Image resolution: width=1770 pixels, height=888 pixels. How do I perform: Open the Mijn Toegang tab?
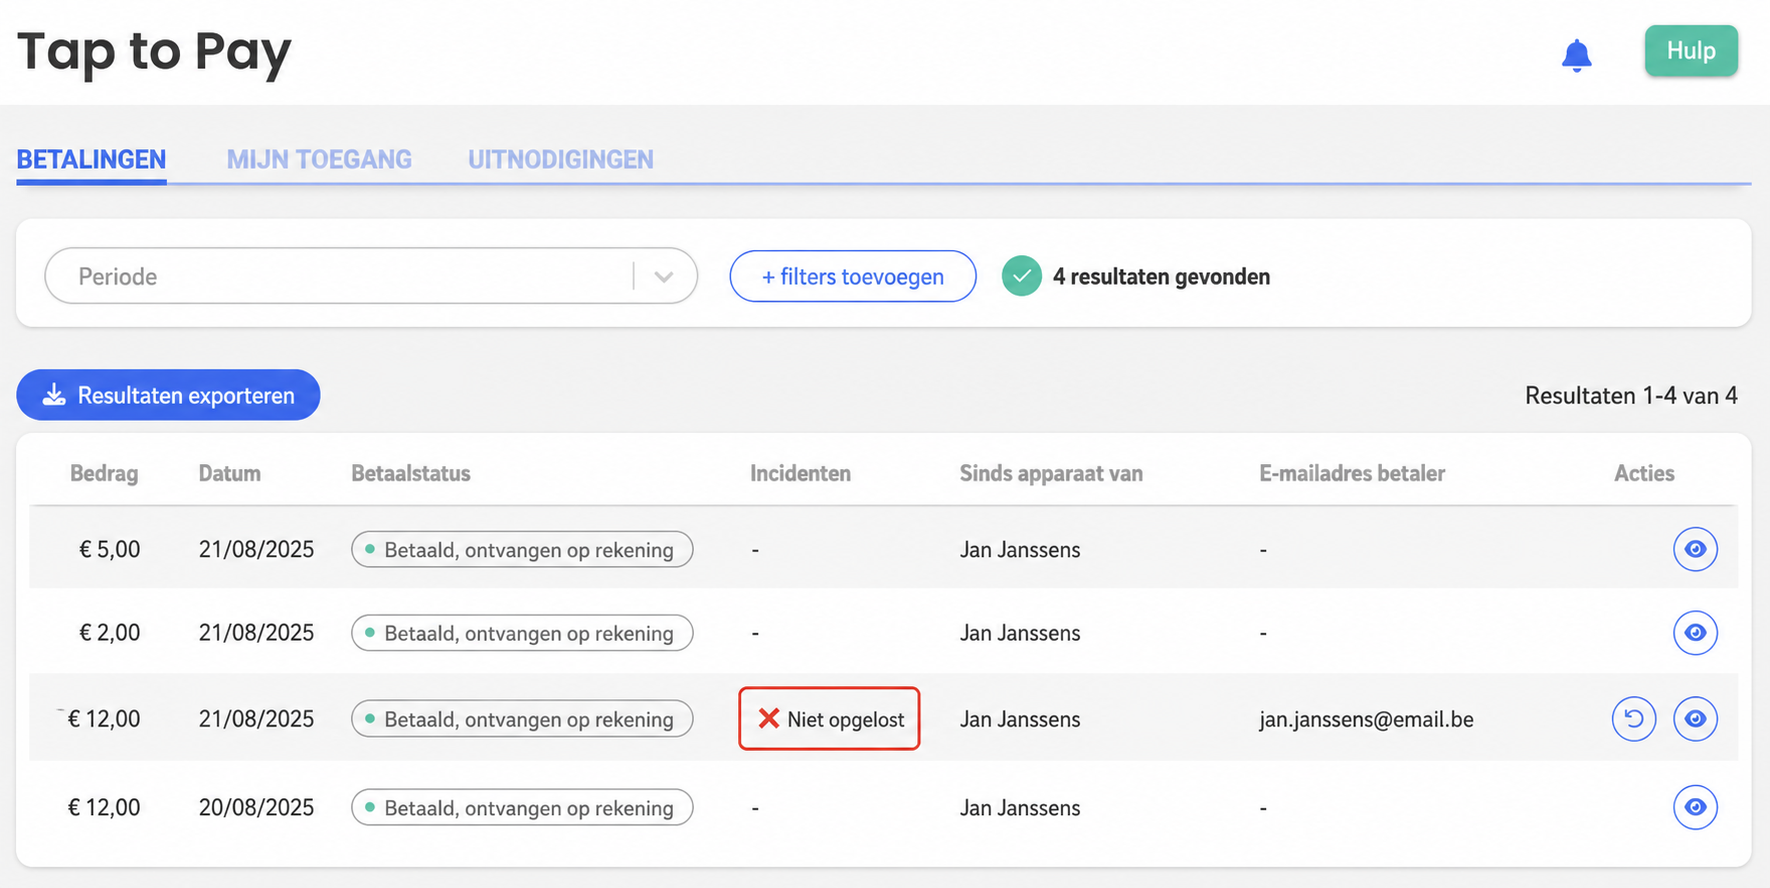(x=319, y=160)
